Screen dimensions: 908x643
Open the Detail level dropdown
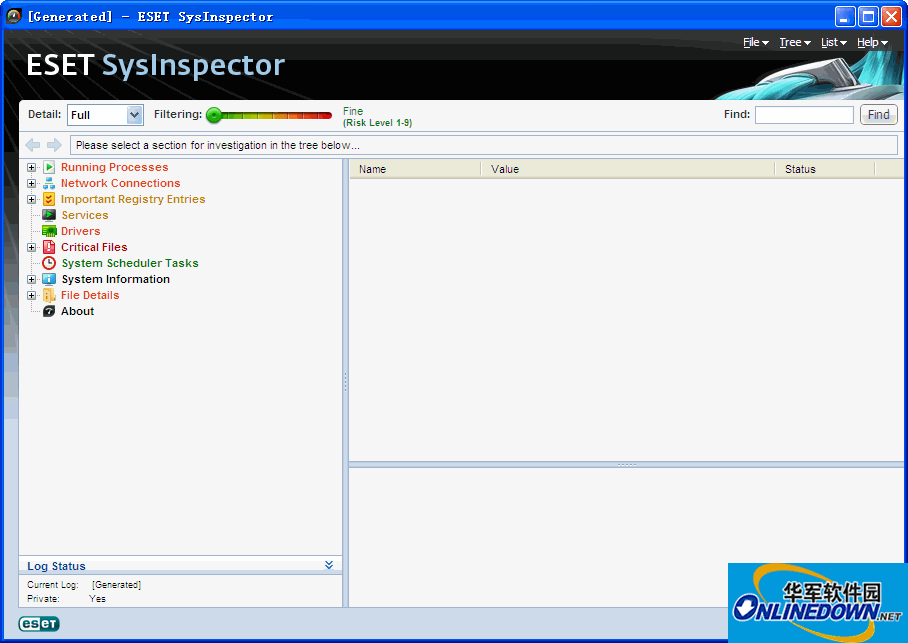(x=134, y=115)
